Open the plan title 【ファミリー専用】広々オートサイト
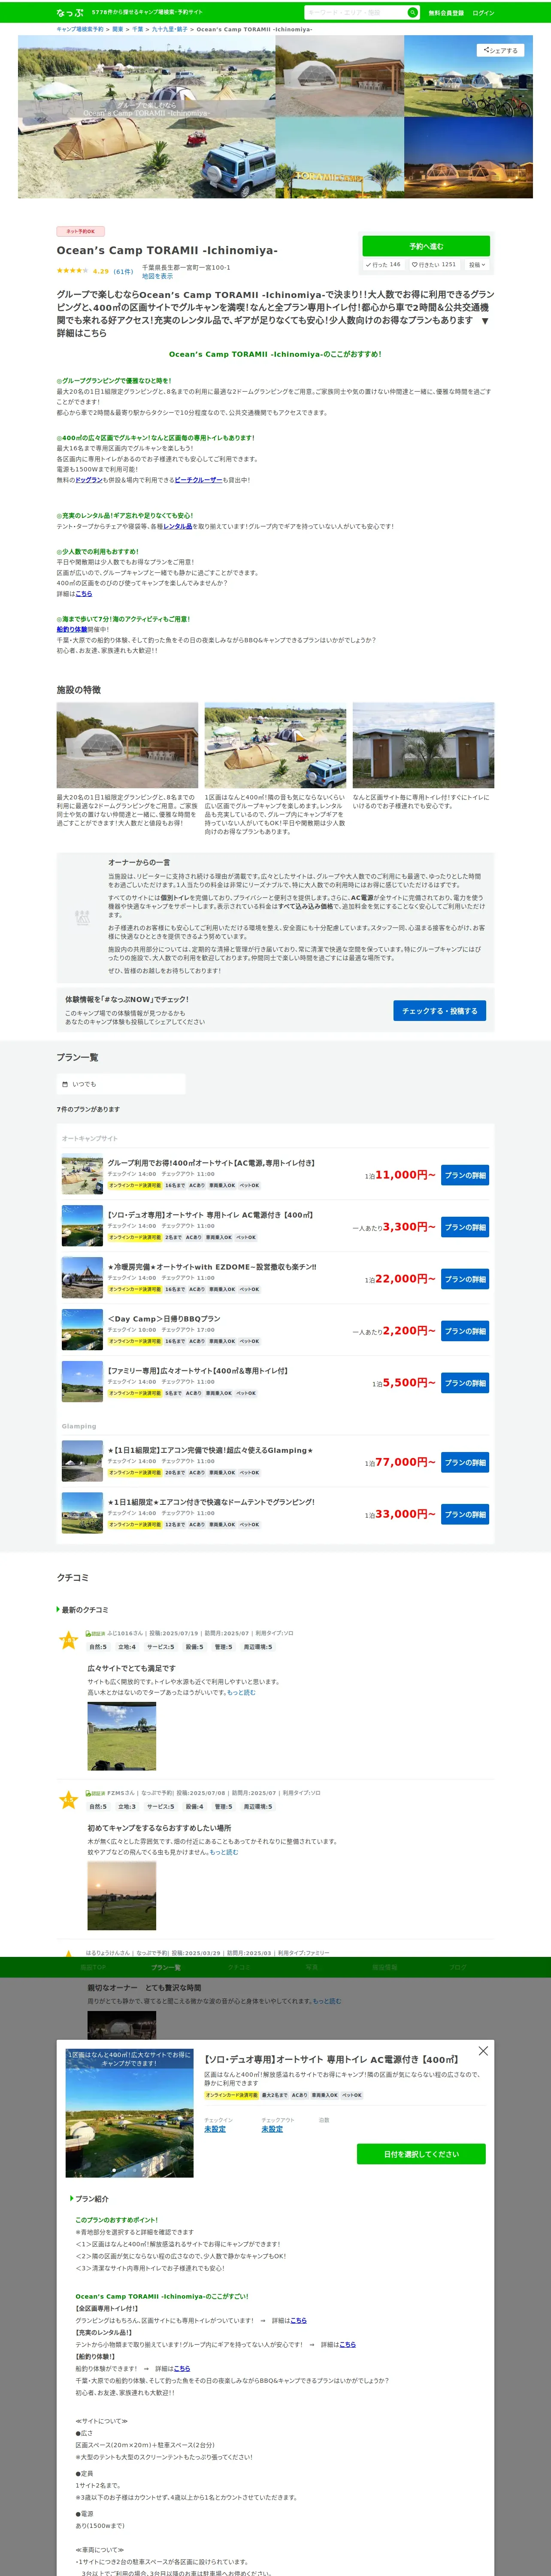Viewport: 551px width, 2576px height. pos(198,1371)
